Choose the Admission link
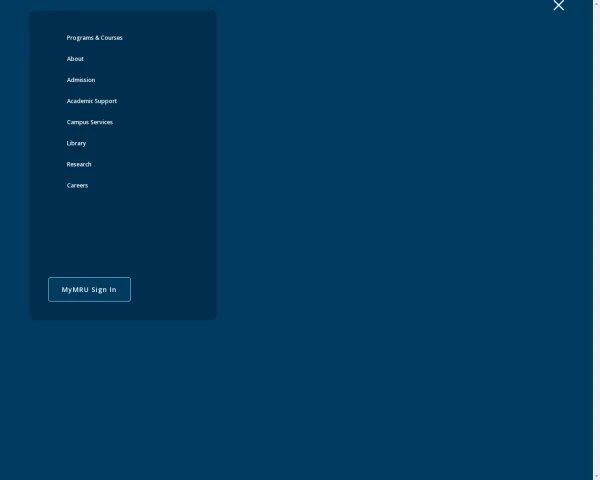Viewport: 600px width, 480px height. [x=81, y=80]
